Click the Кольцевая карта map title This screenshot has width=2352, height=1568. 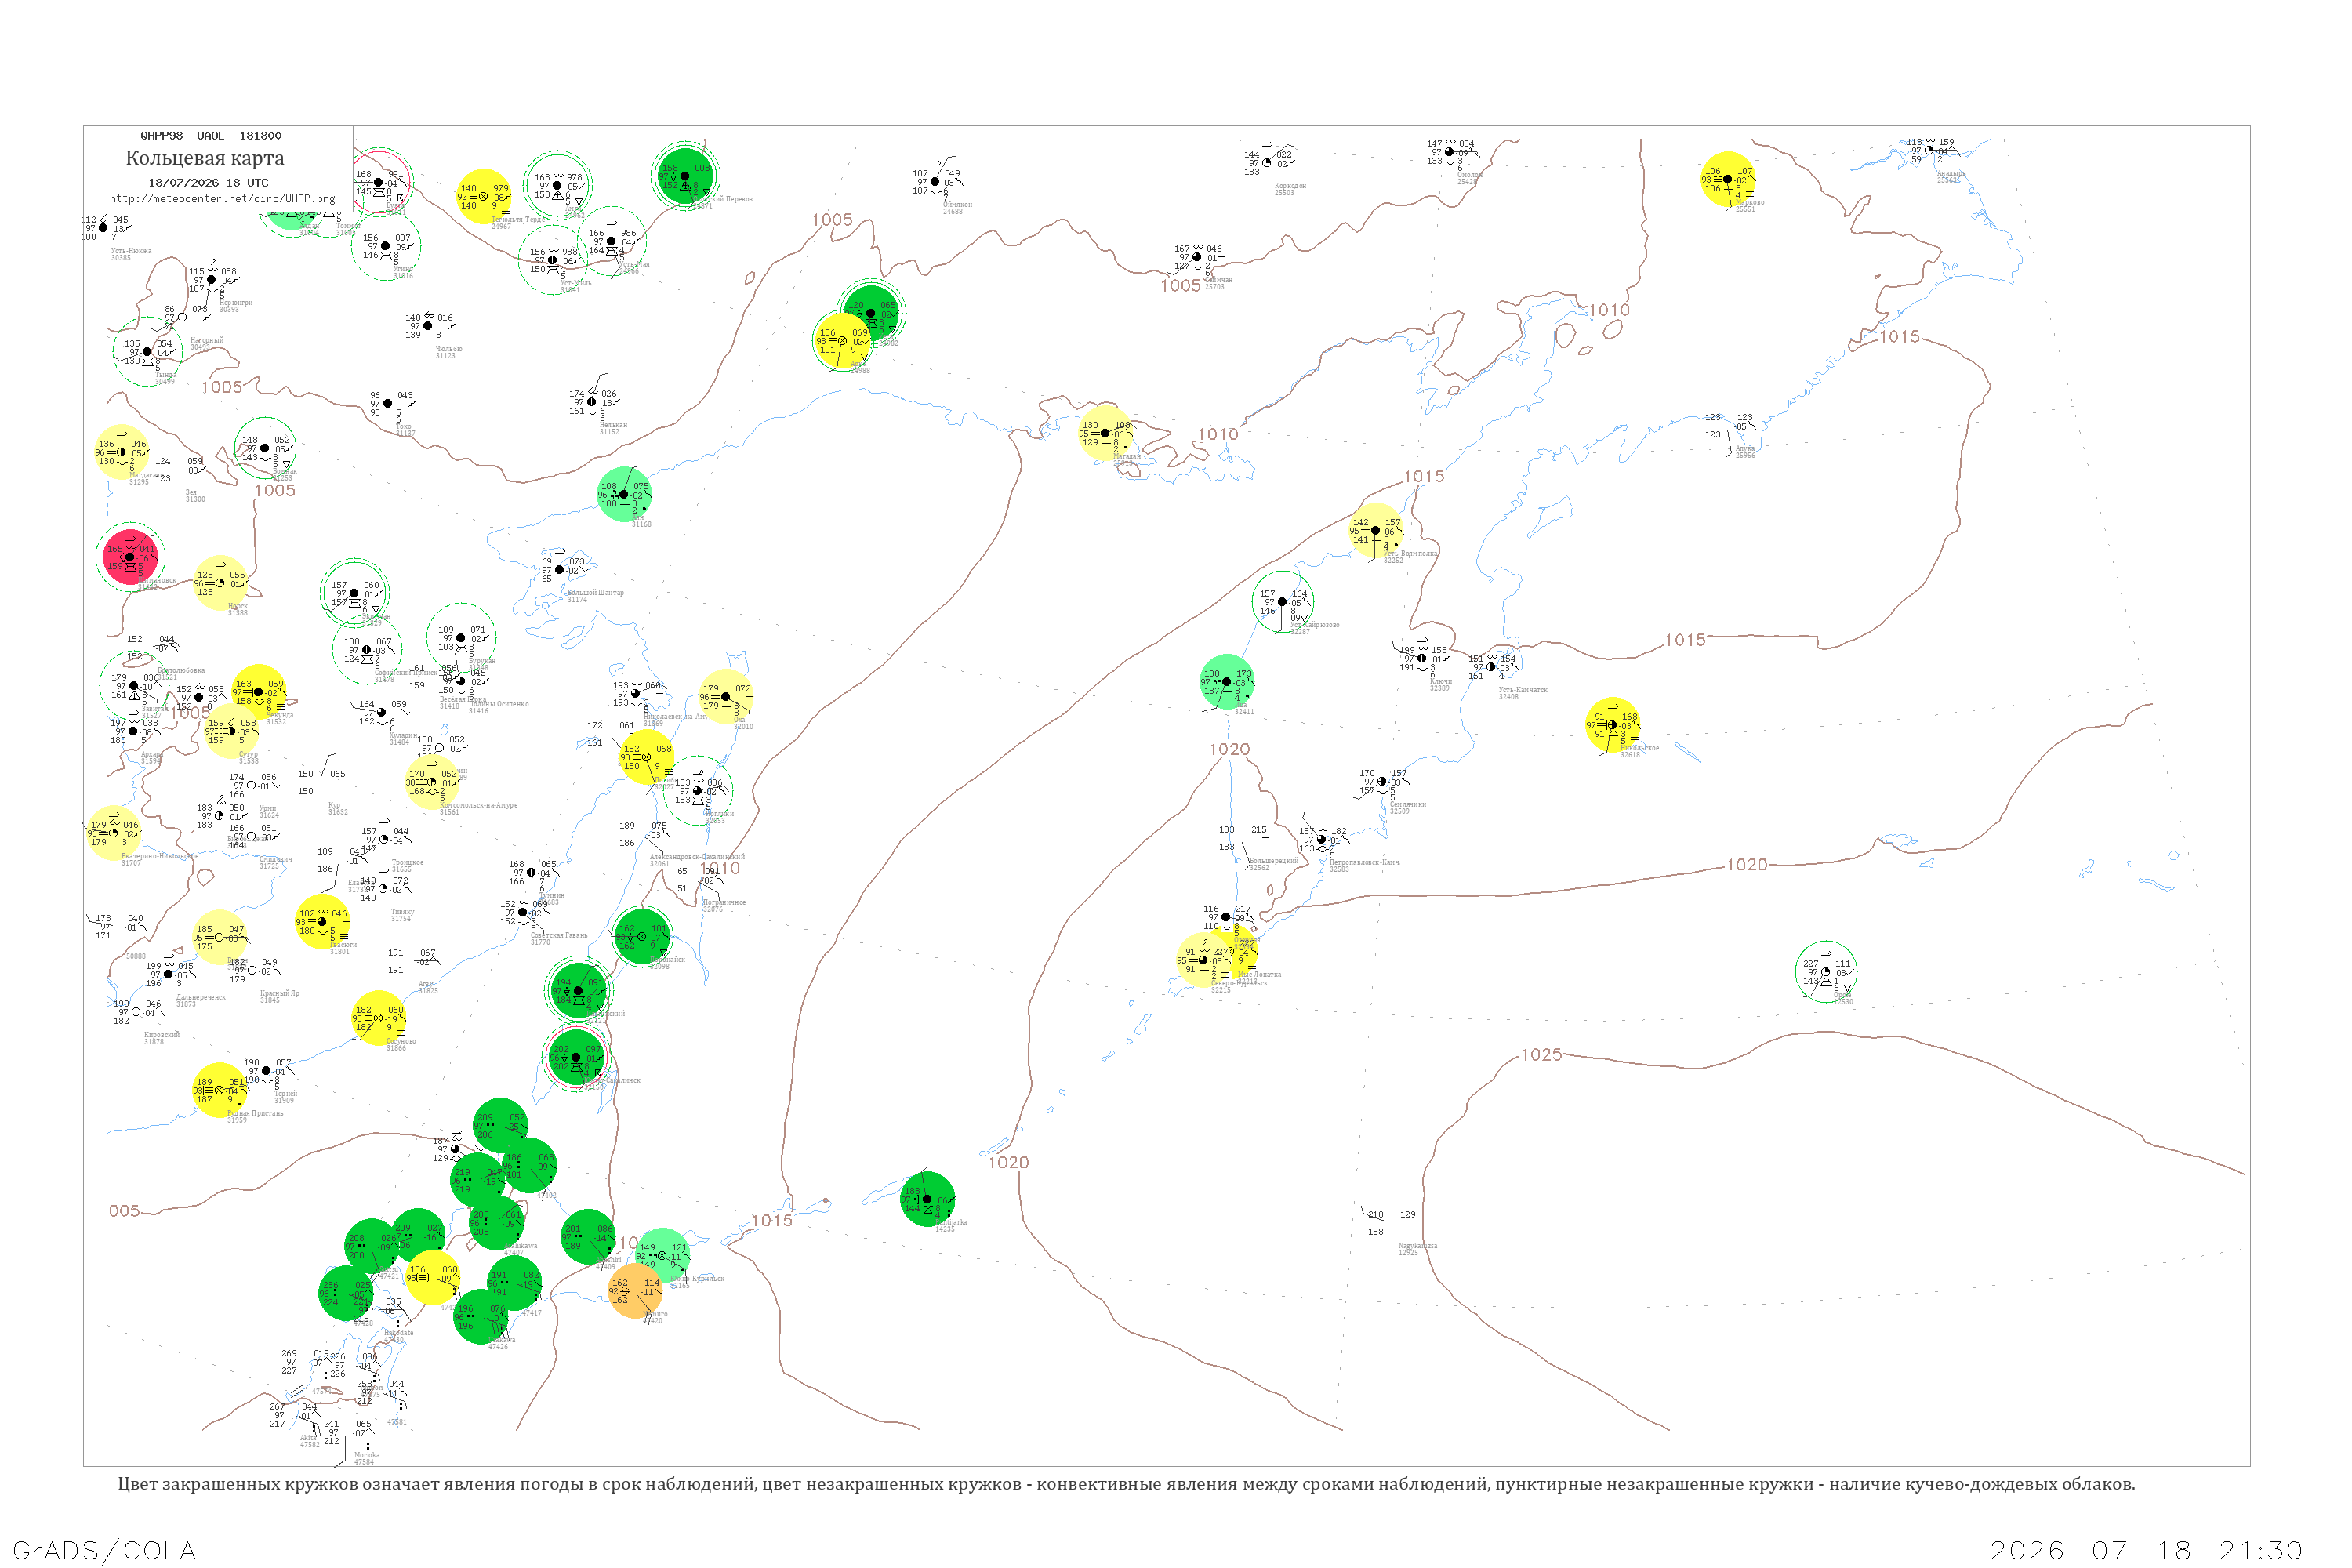[x=205, y=158]
